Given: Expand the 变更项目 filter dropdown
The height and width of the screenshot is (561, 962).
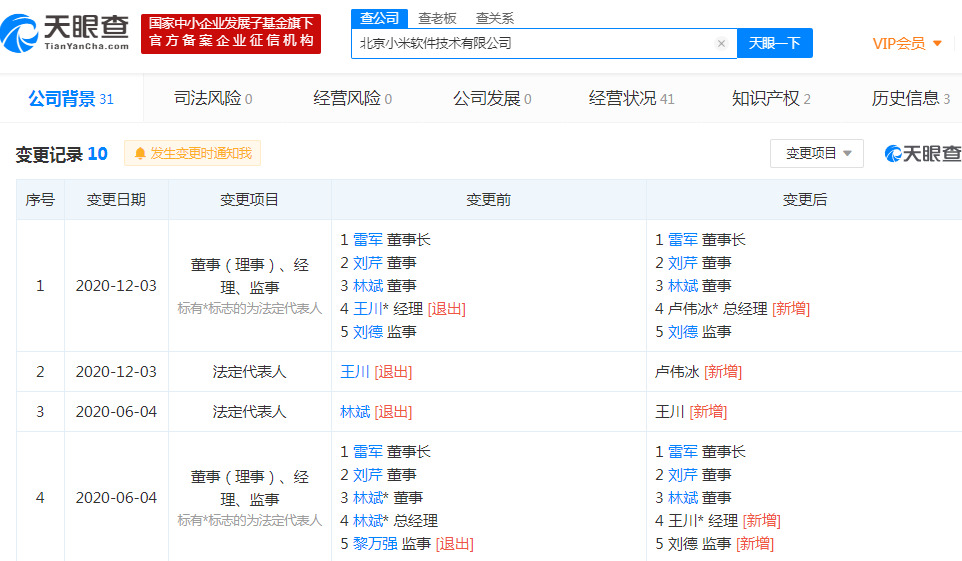Looking at the screenshot, I should tap(817, 153).
